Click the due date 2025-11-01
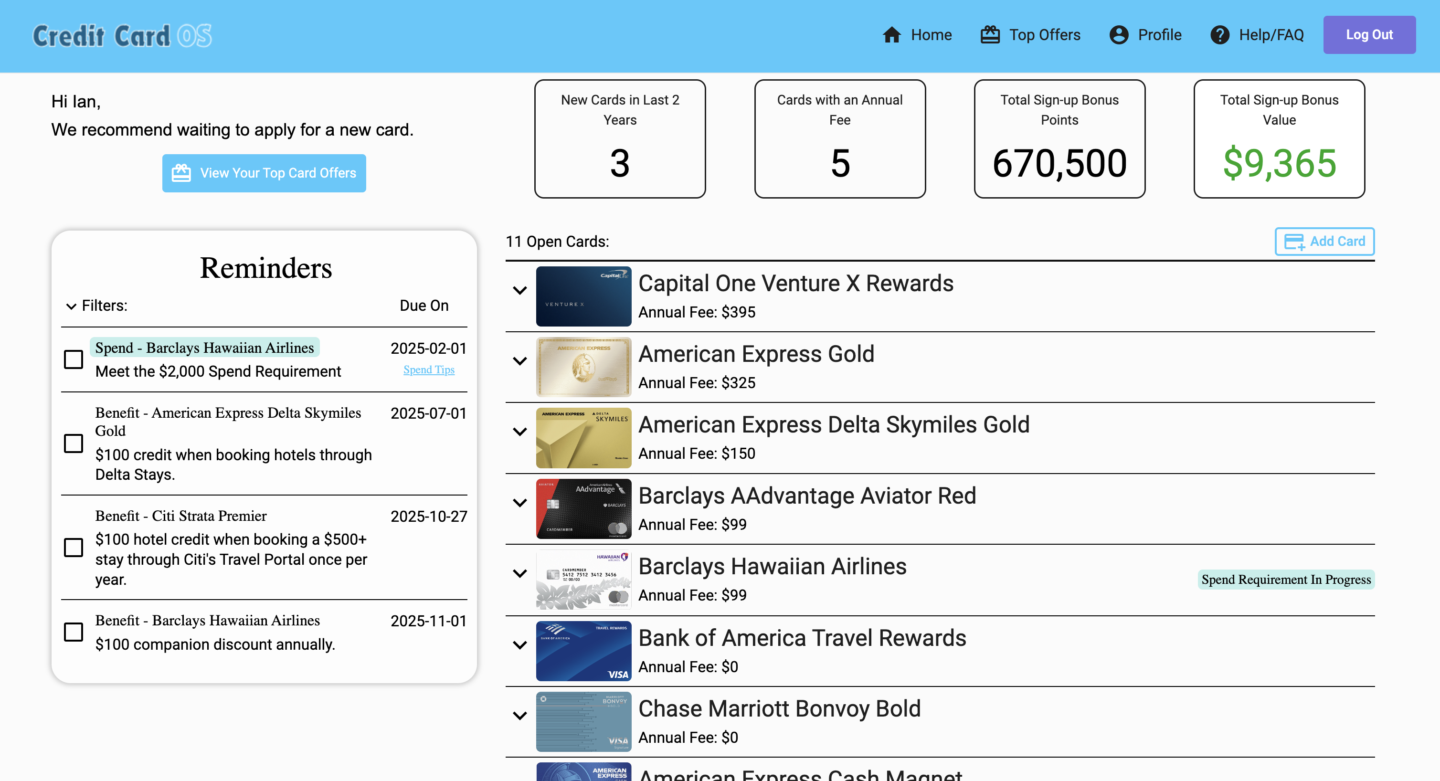 428,621
